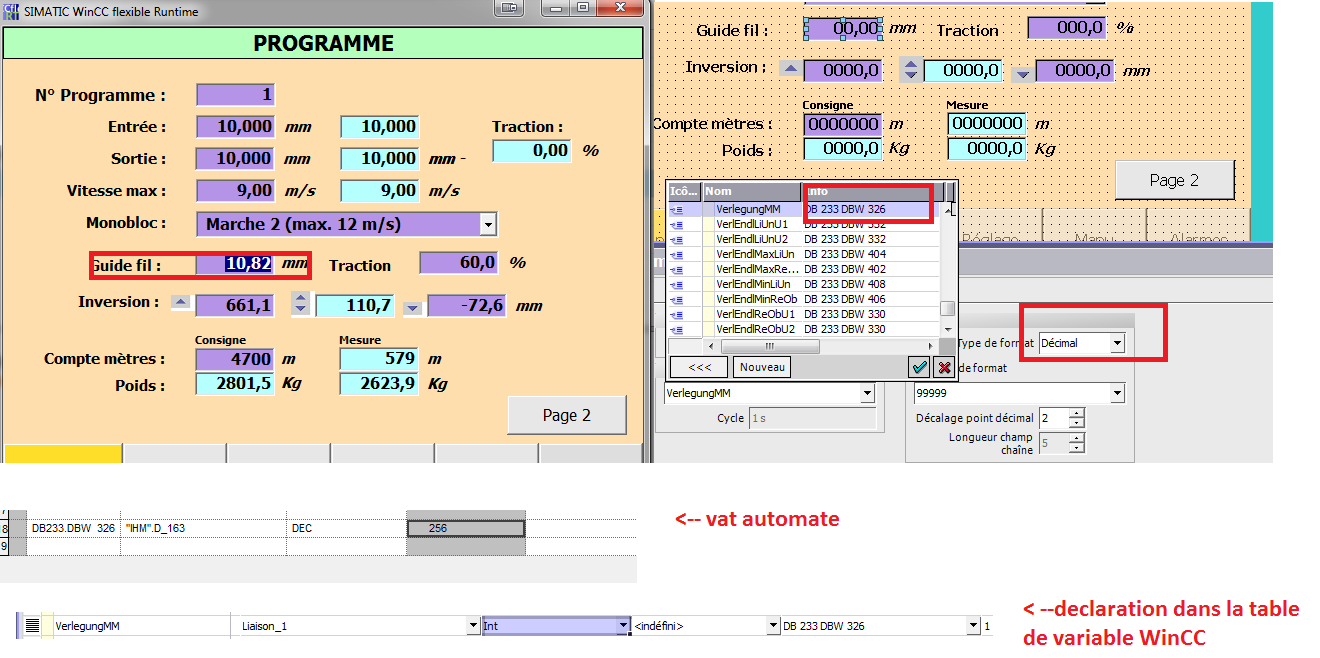Cancel tag selection with red X
Viewport: 1320px width, 658px height.
click(943, 367)
